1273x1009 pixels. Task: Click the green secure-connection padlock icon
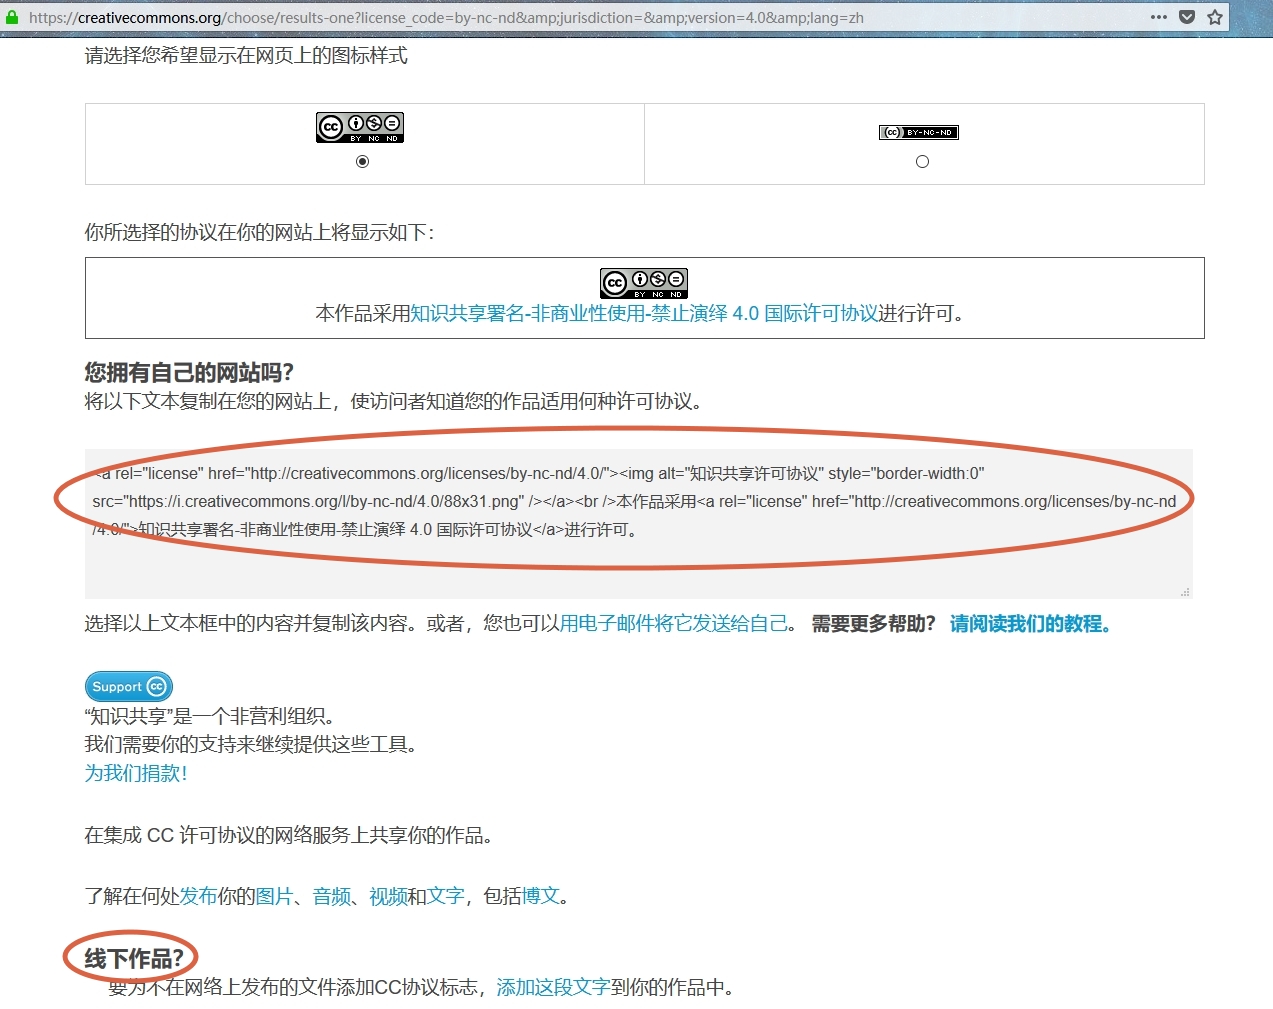(12, 17)
